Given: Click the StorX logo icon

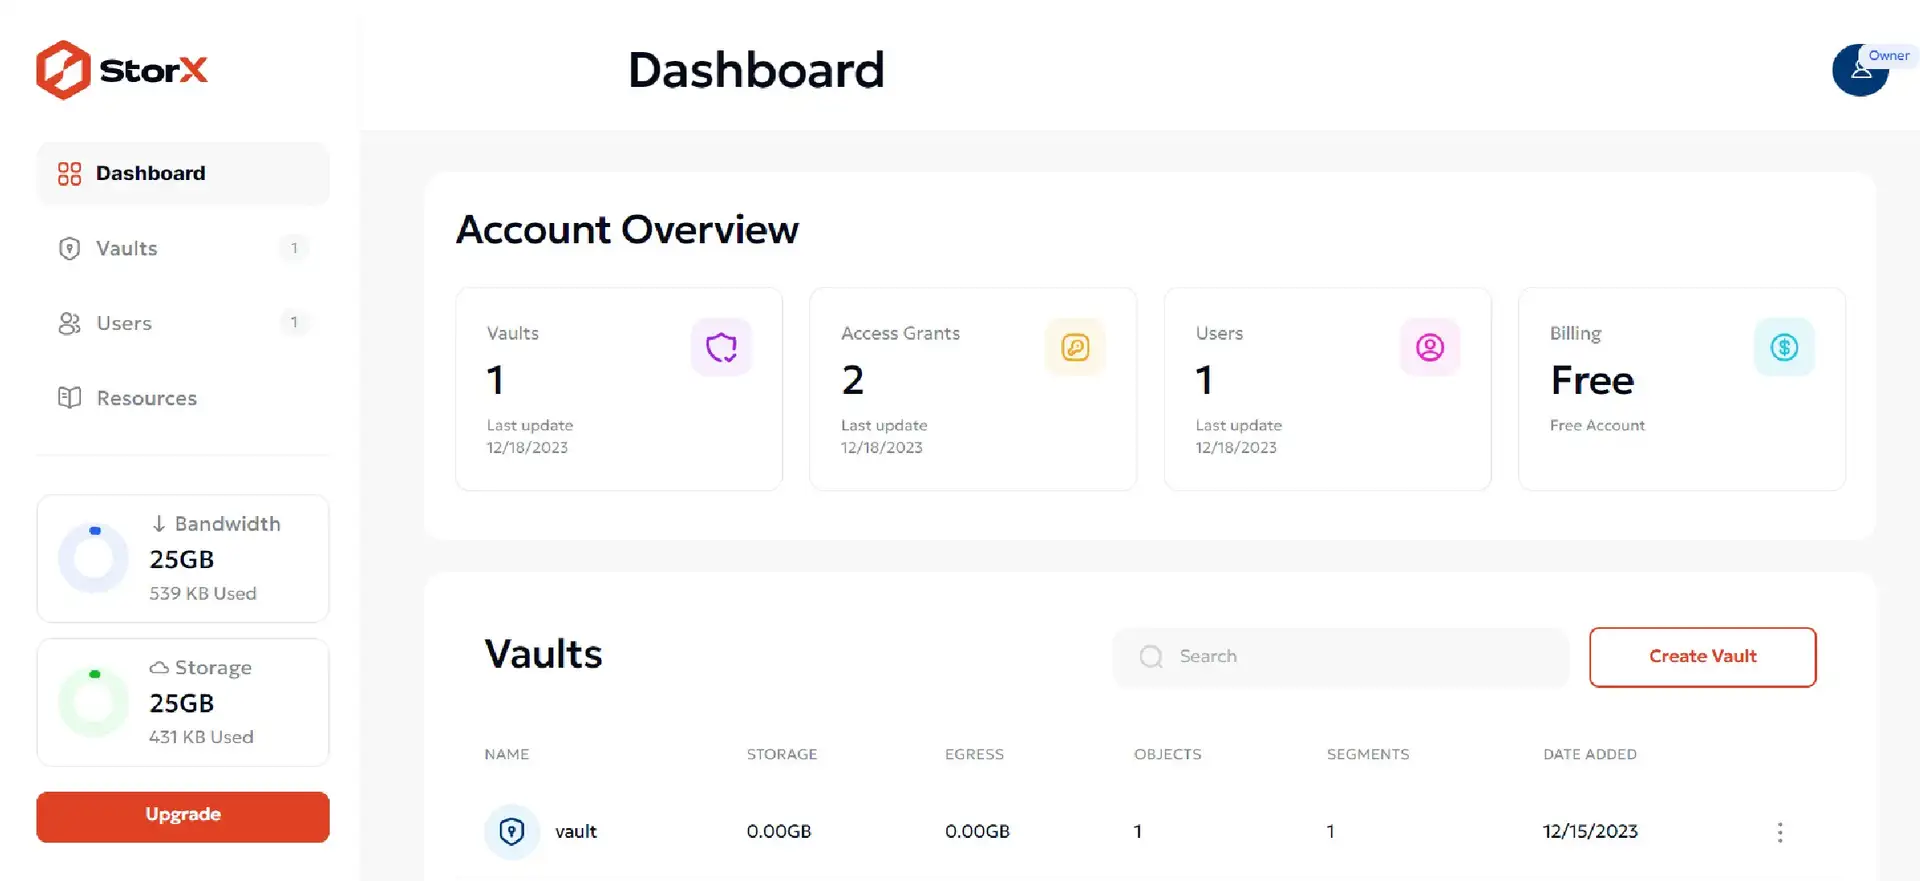Looking at the screenshot, I should (x=63, y=70).
